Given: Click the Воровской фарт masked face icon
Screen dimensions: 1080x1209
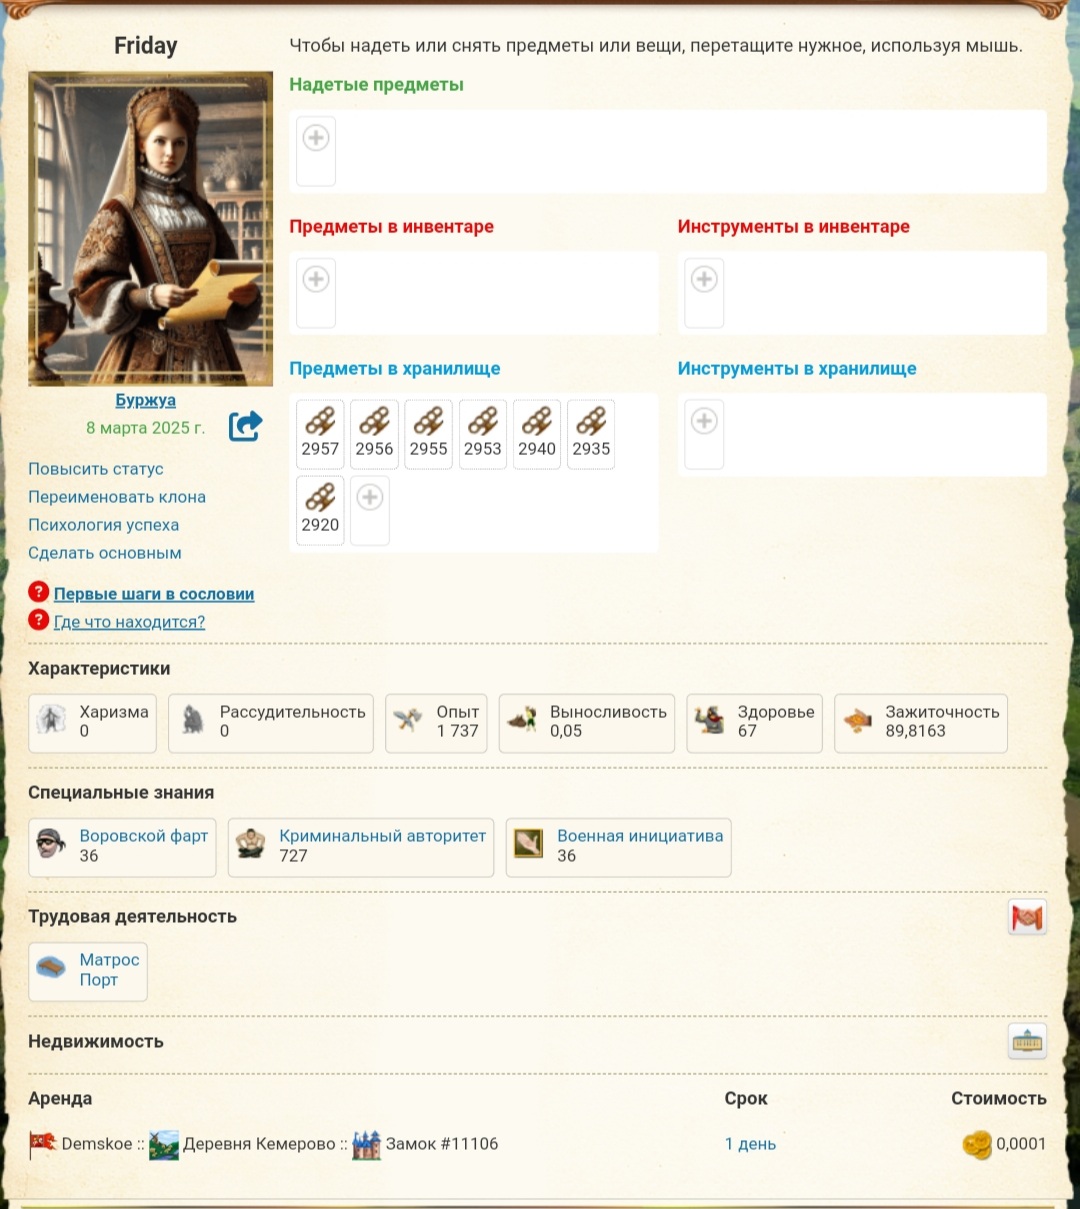Looking at the screenshot, I should coord(52,844).
